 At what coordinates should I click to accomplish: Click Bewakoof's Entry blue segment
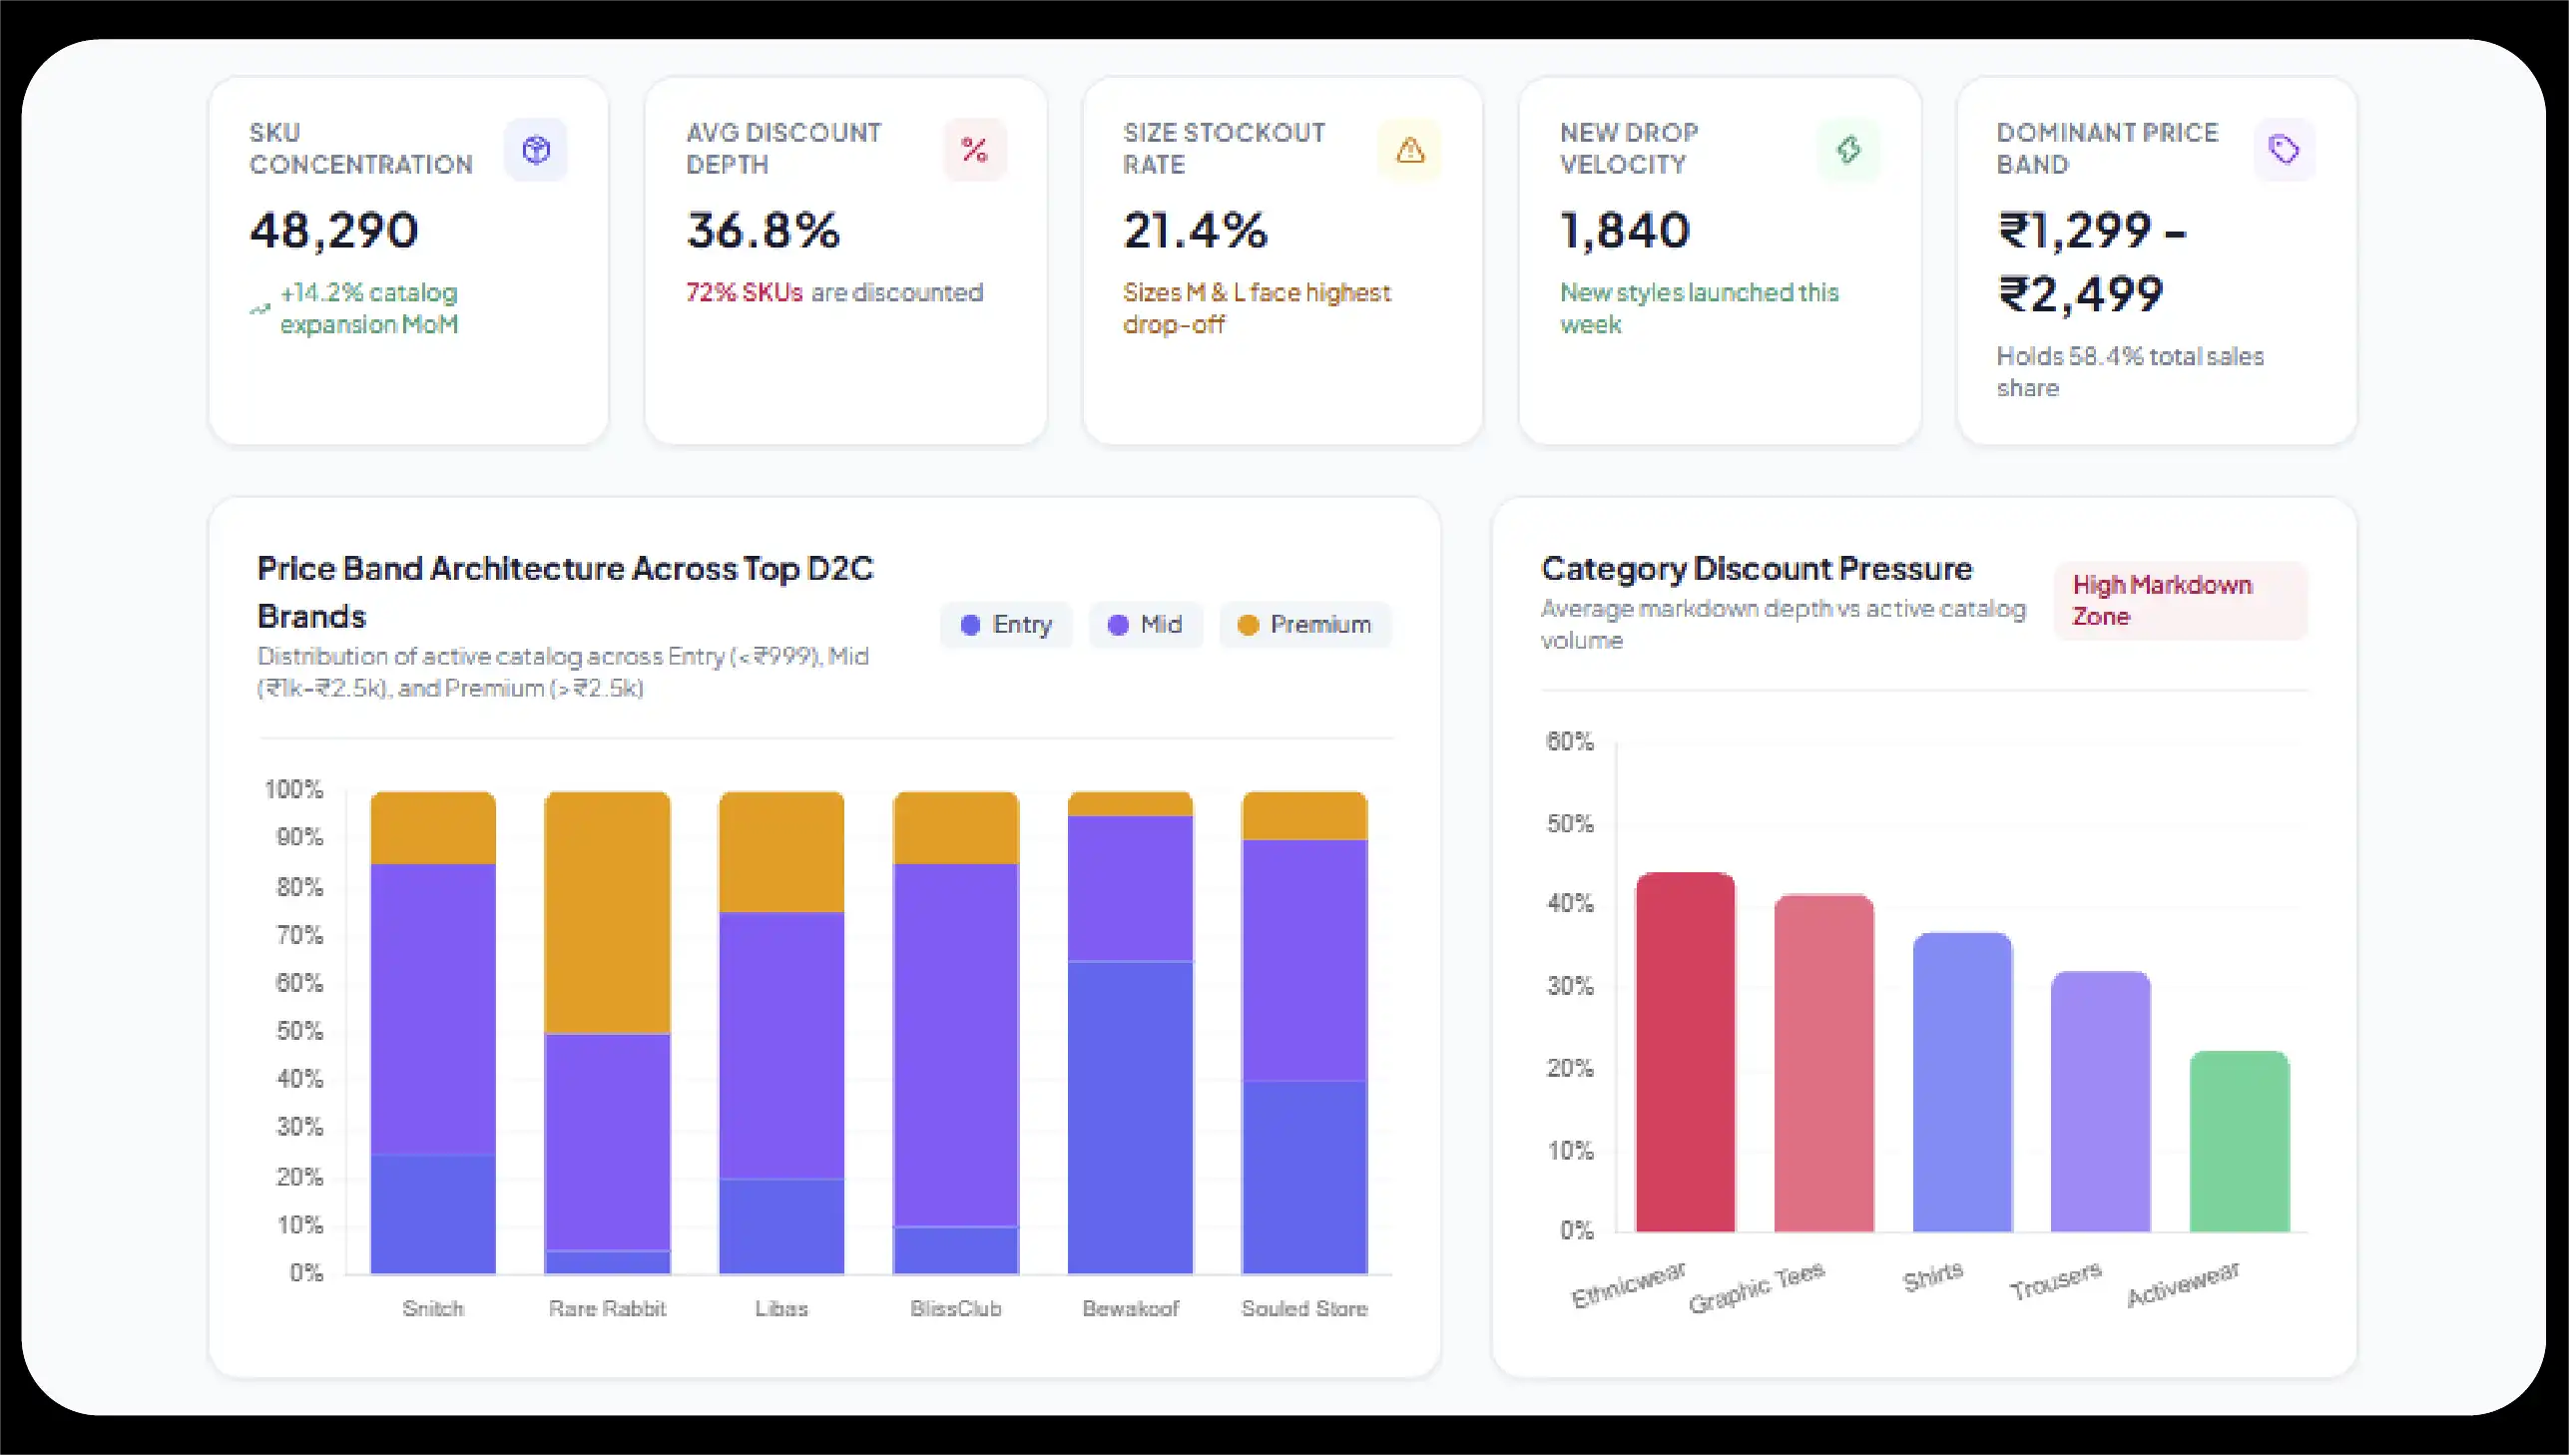click(x=1130, y=1117)
